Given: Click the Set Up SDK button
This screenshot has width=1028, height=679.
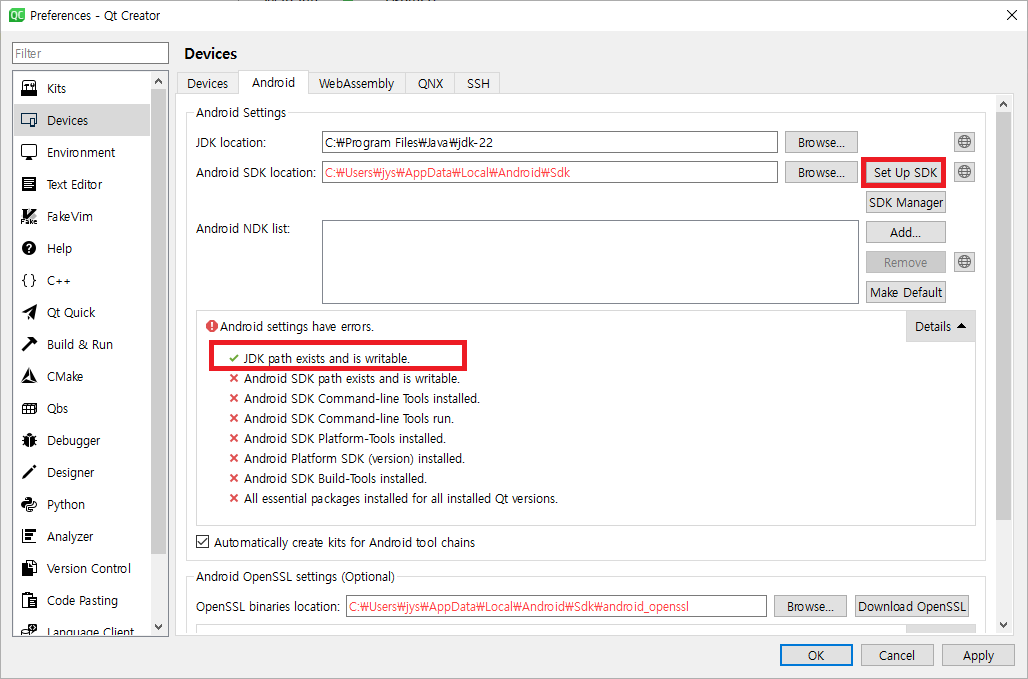Looking at the screenshot, I should tap(905, 172).
